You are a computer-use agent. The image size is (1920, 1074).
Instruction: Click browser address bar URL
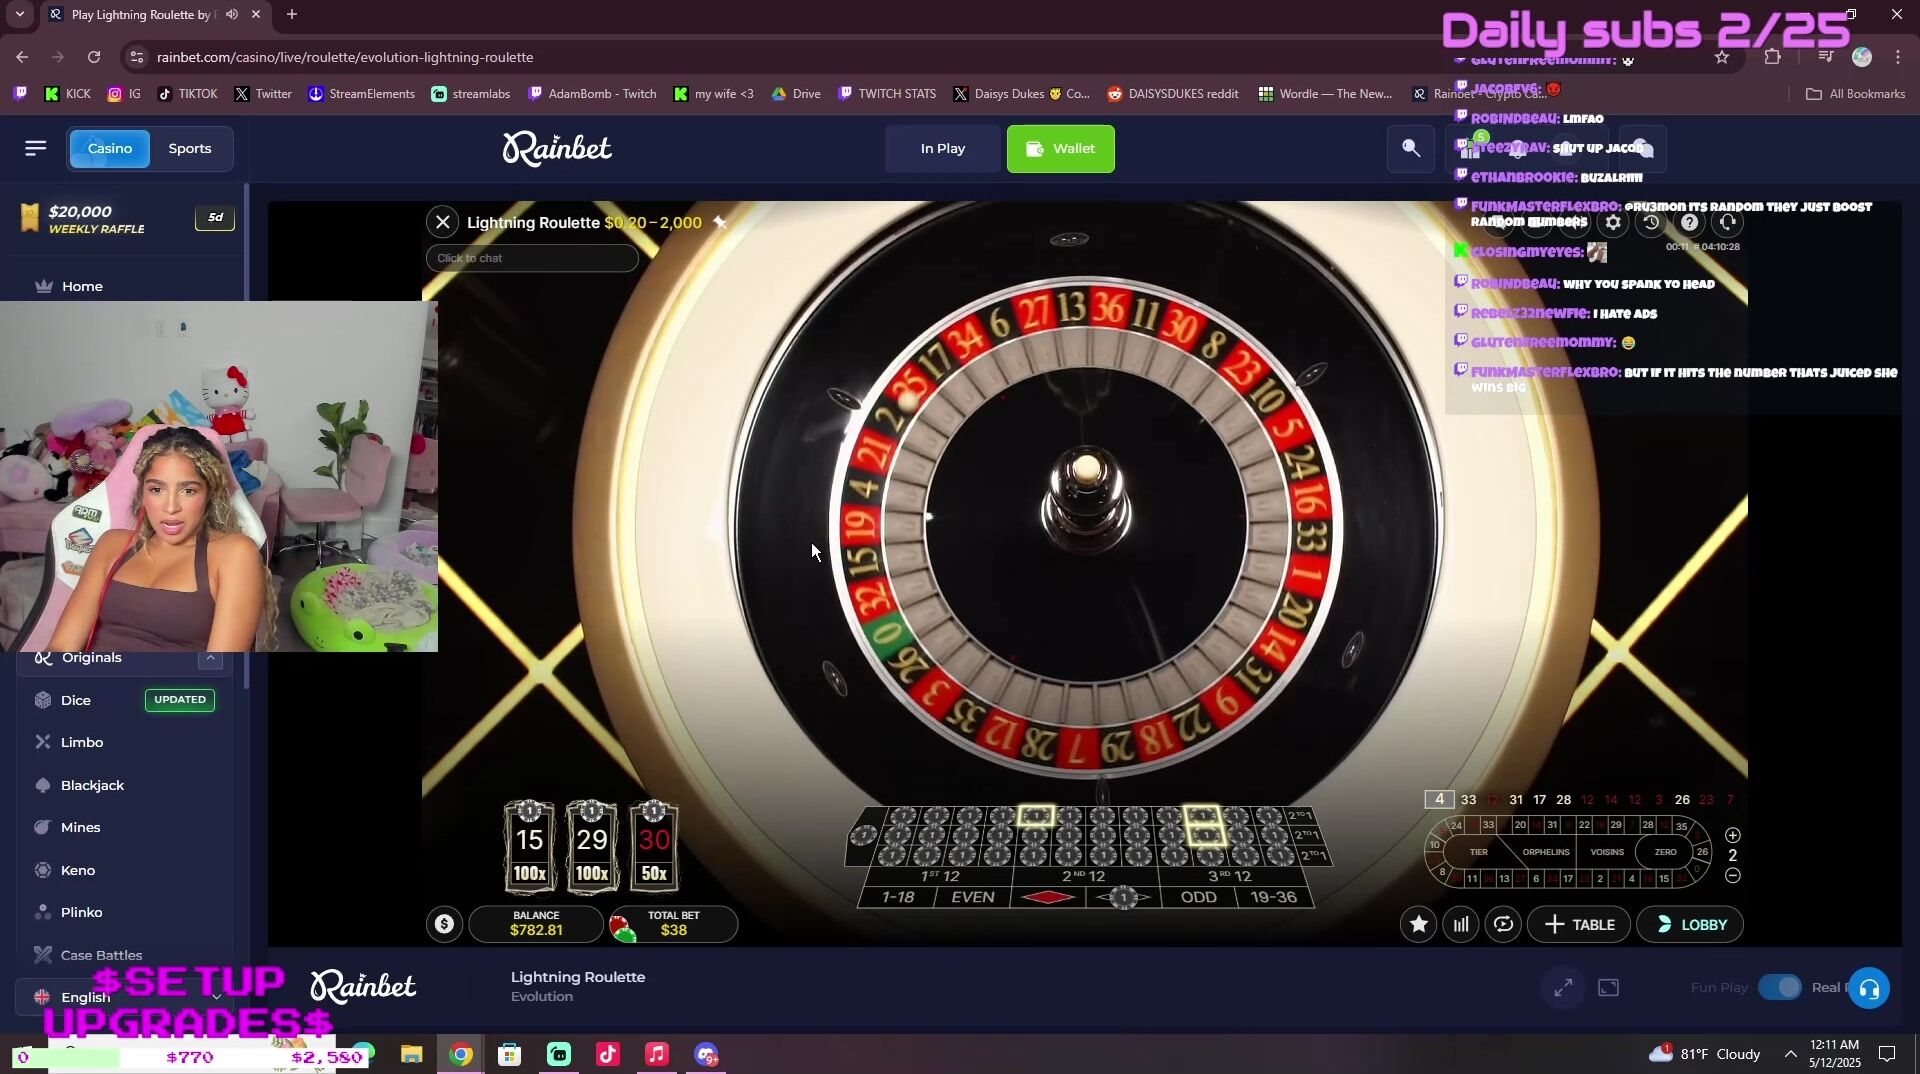(345, 57)
